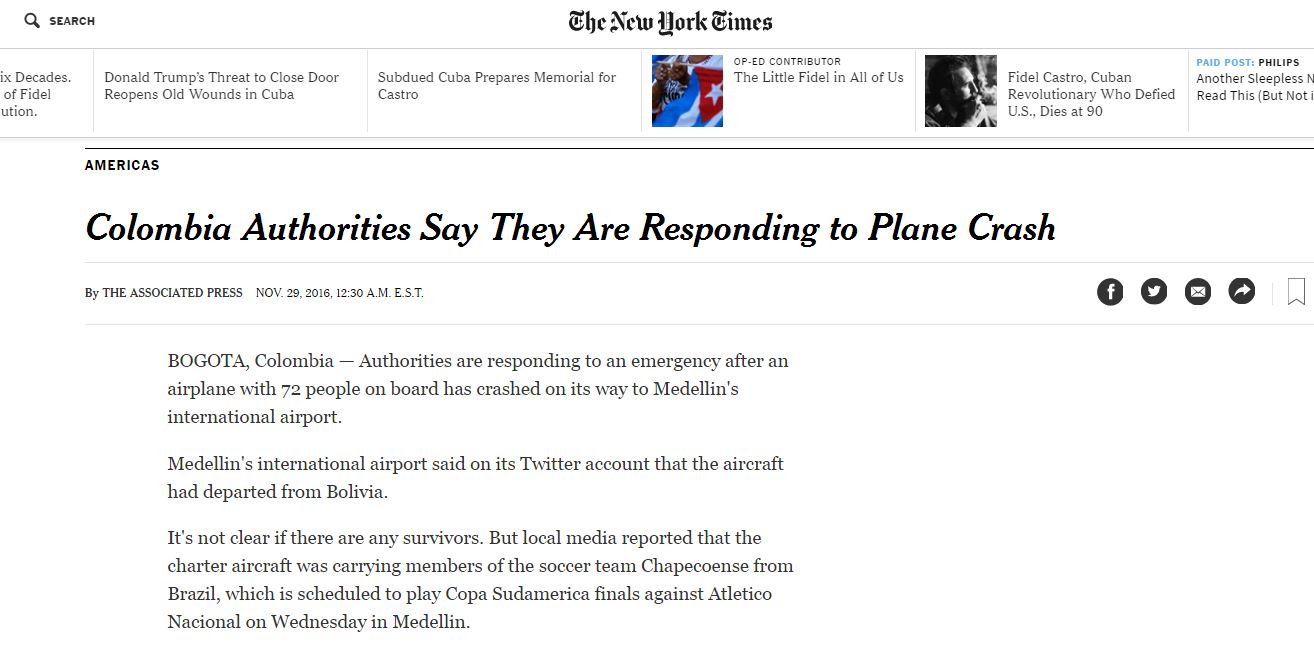Open the Philips paid post story
The image size is (1314, 667).
[x=1255, y=87]
